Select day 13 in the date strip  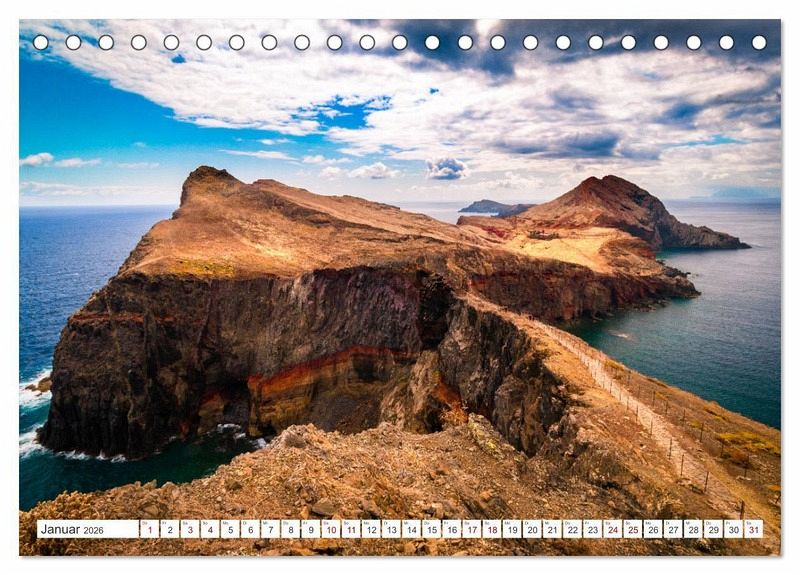[x=391, y=529]
